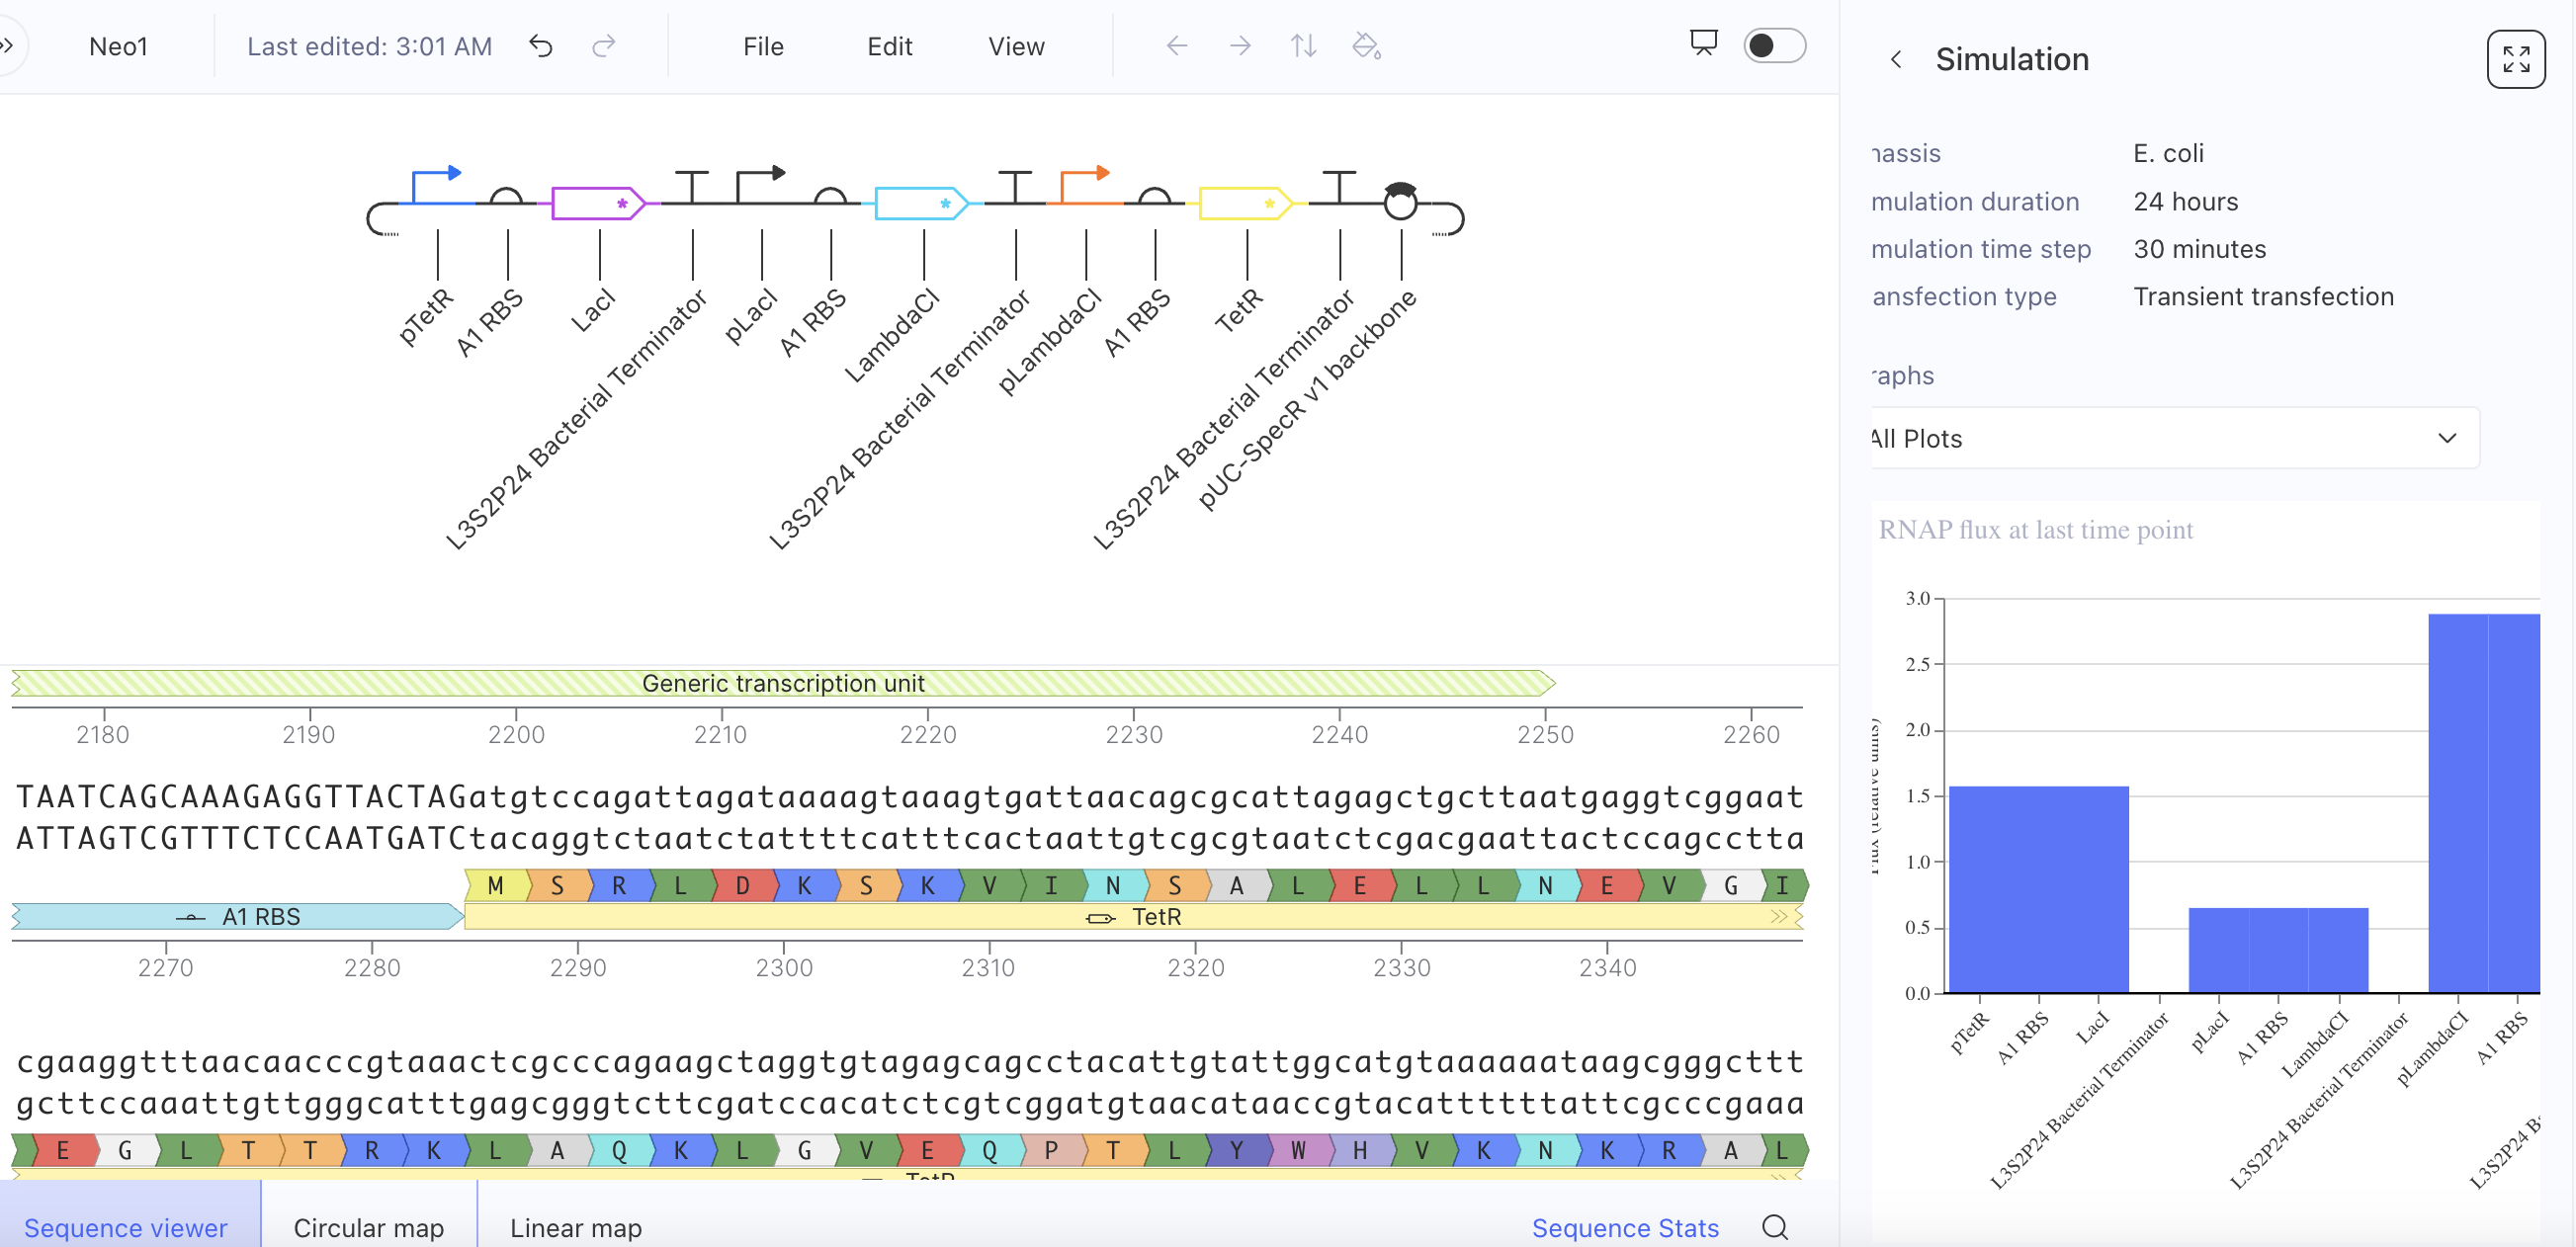The image size is (2576, 1247).
Task: Click the 'E. coli' chassis value
Action: tap(2168, 153)
